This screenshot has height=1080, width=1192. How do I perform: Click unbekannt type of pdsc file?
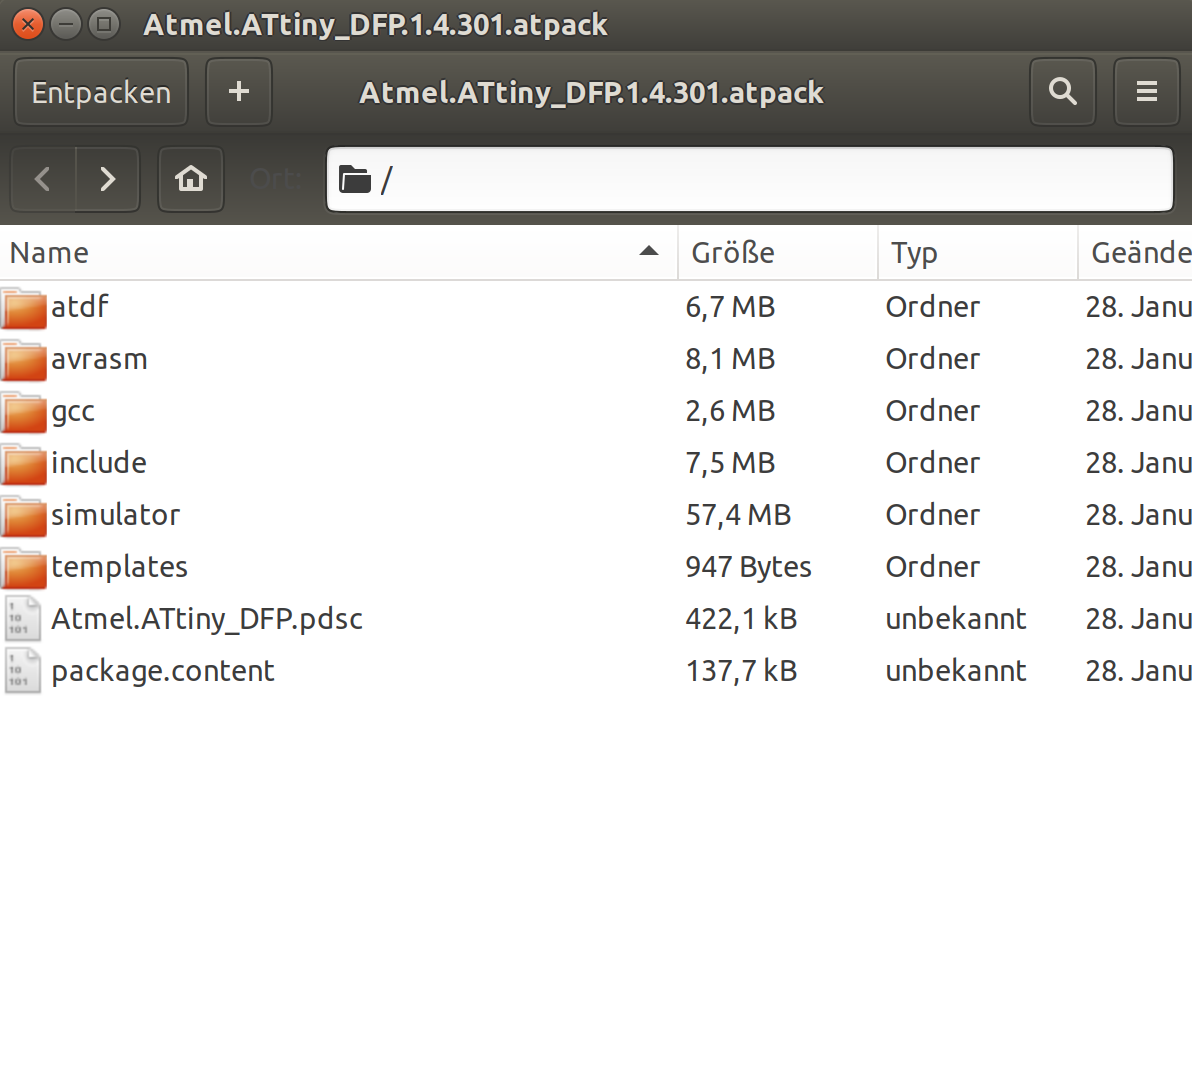956,619
